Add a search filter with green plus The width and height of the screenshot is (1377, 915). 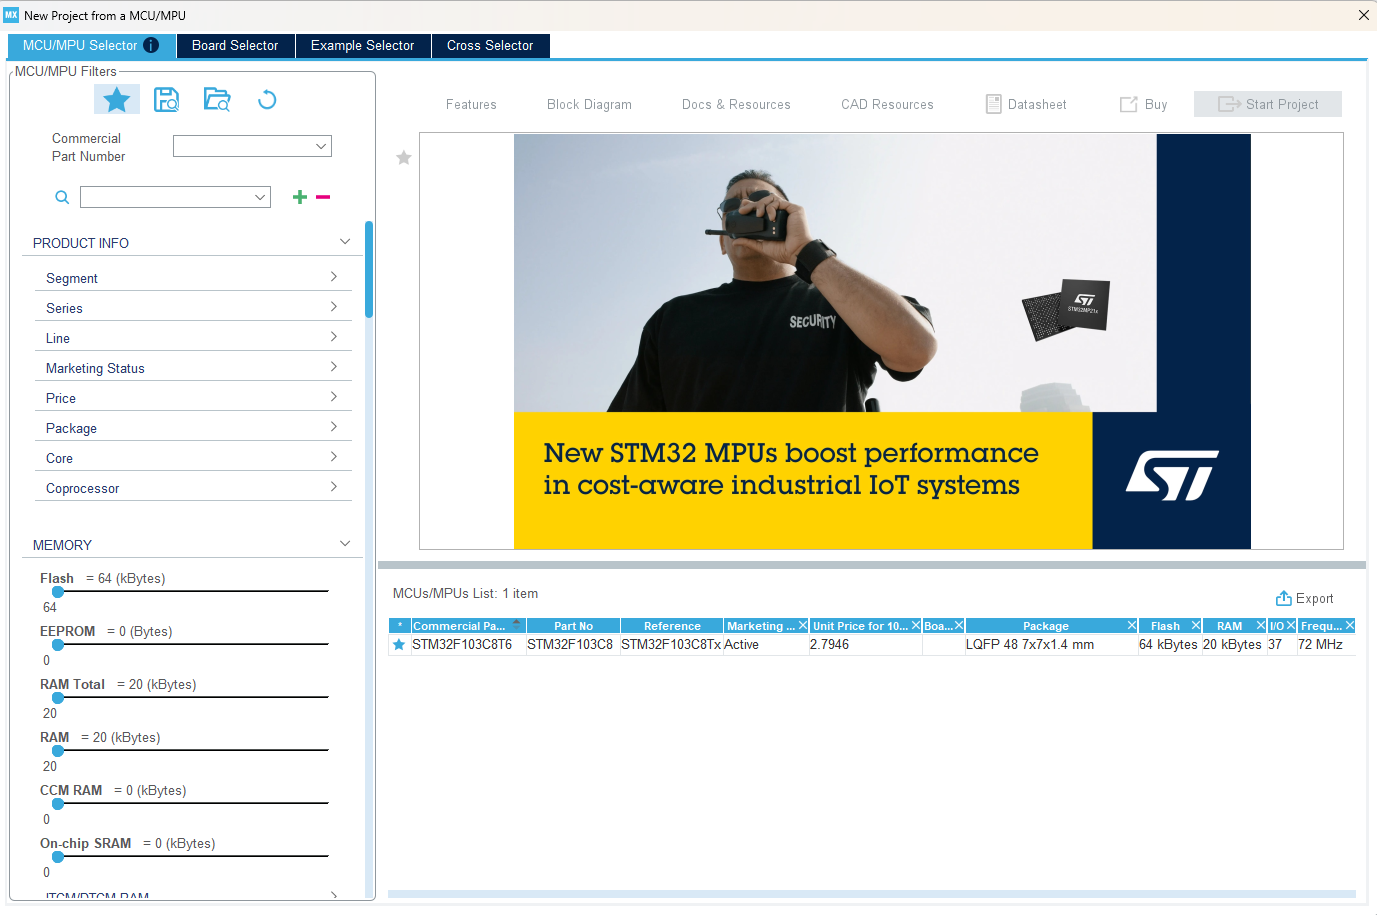click(x=299, y=197)
